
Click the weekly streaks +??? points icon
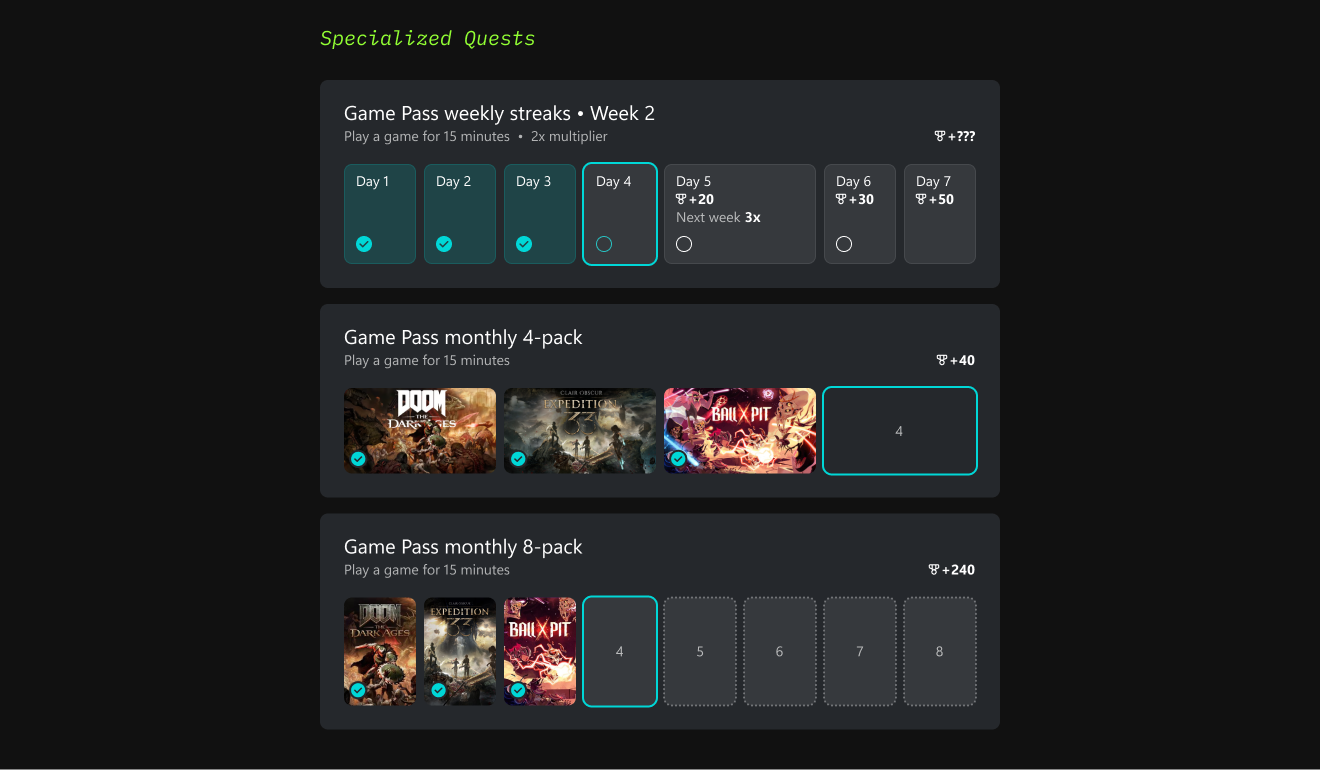(940, 136)
